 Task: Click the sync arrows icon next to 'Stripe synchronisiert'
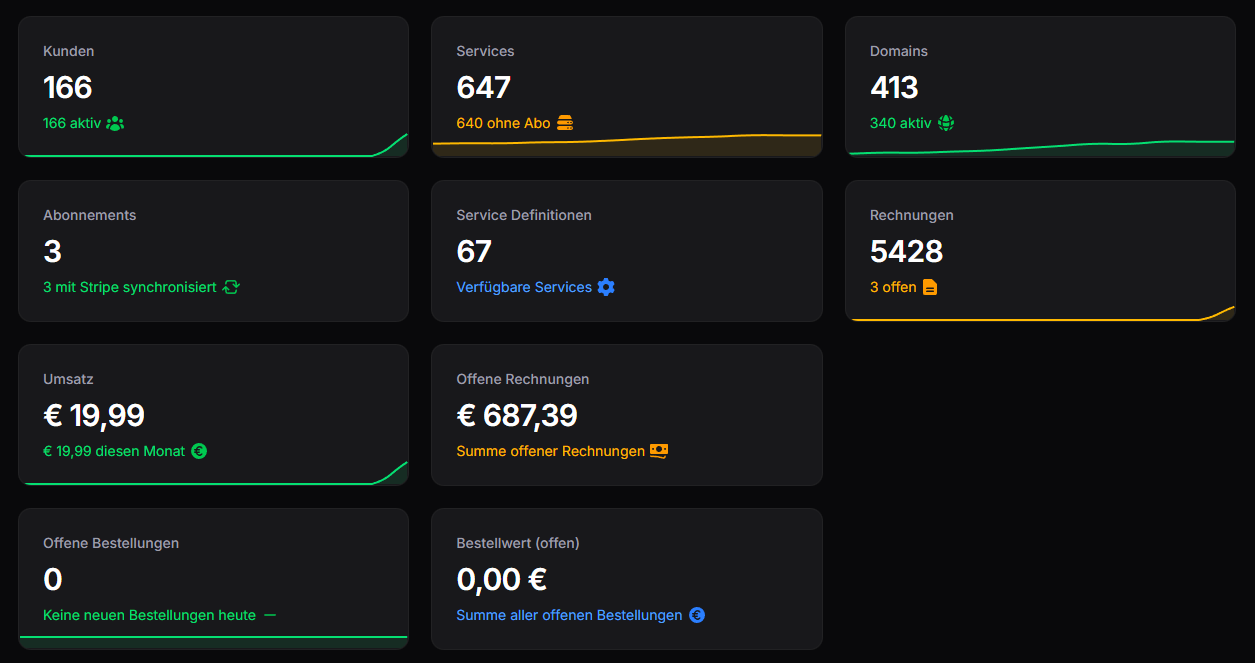tap(231, 286)
